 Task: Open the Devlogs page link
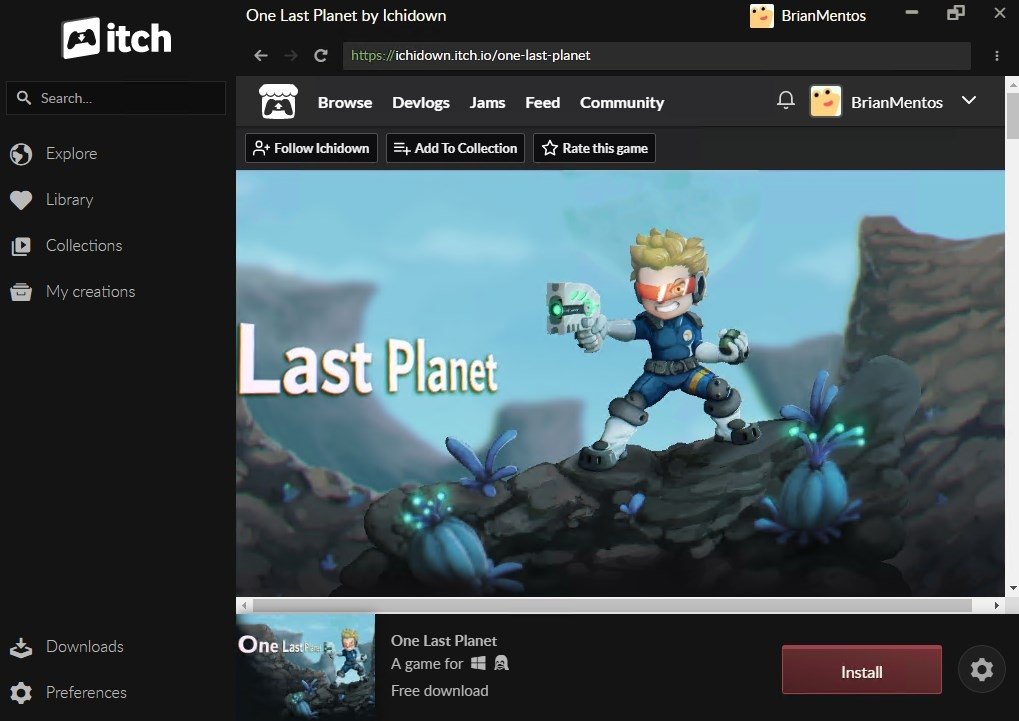pos(420,103)
